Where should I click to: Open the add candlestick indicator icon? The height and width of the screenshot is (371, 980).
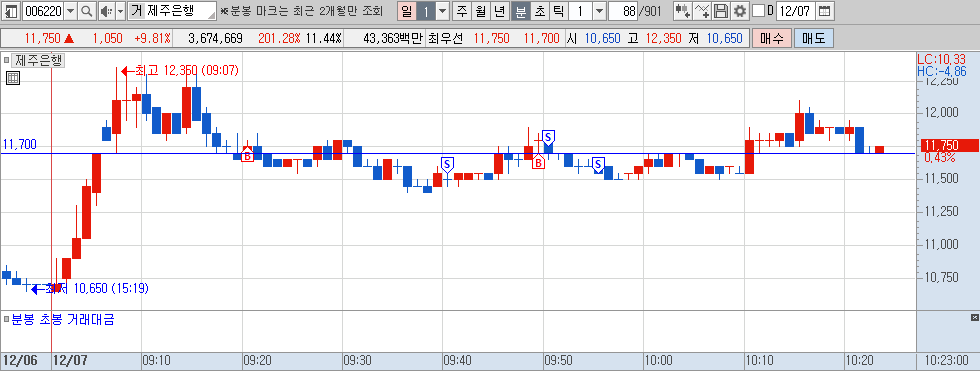point(683,11)
